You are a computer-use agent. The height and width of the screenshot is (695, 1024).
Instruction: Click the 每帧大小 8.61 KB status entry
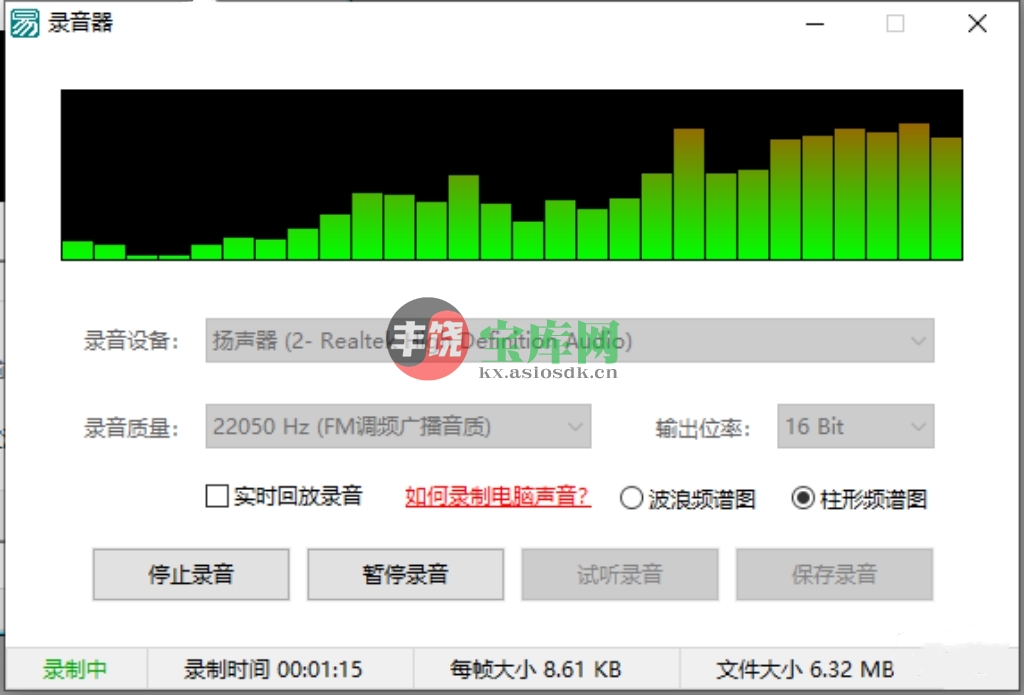[x=536, y=670]
